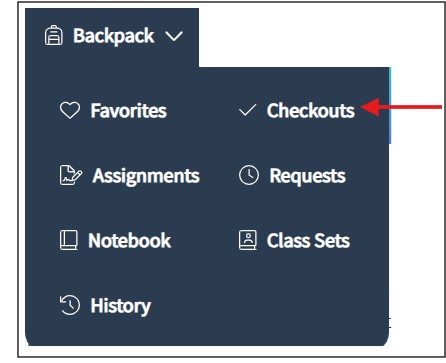Viewport: 446px width, 363px height.
Task: Open the History text entry
Action: coord(121,306)
